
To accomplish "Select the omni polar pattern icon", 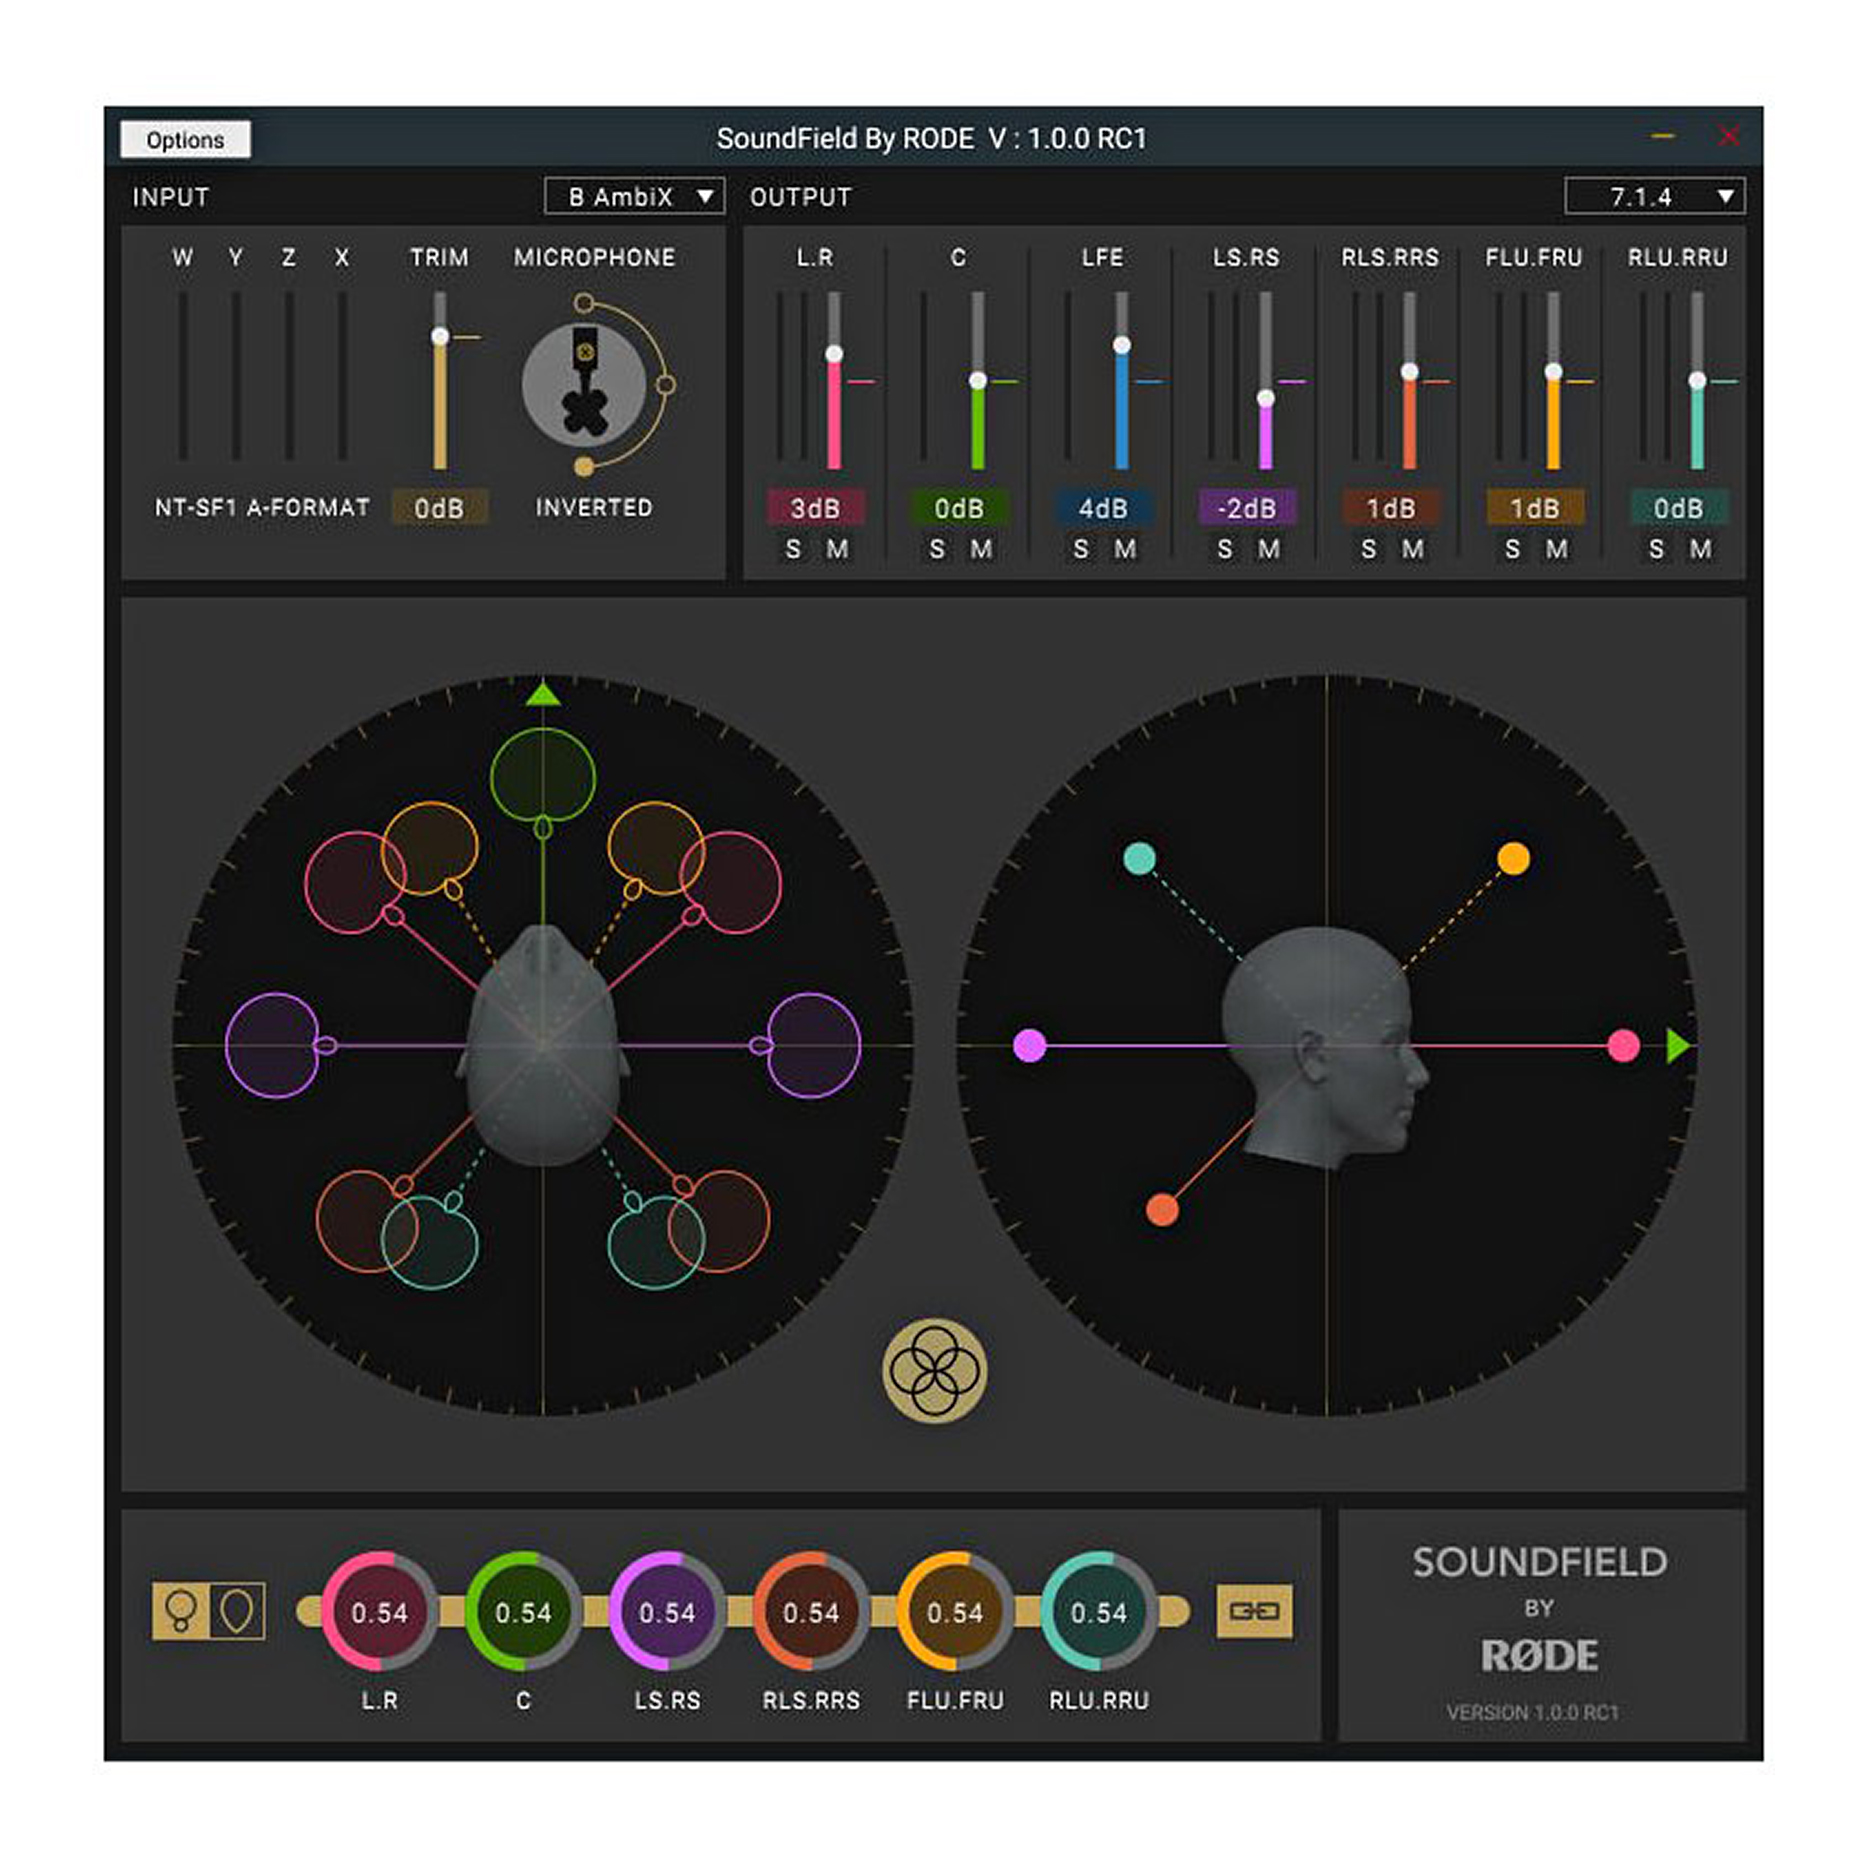I will click(181, 1610).
